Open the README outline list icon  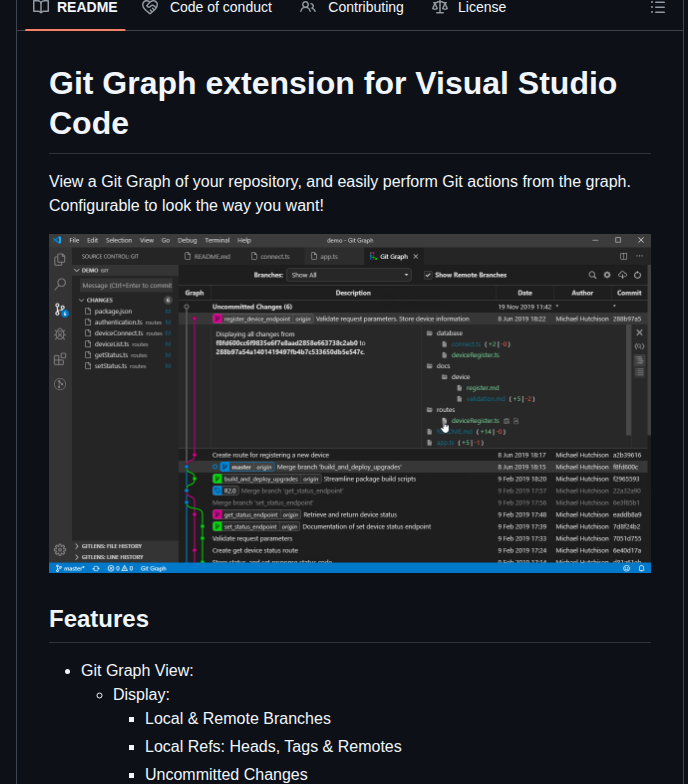click(658, 8)
